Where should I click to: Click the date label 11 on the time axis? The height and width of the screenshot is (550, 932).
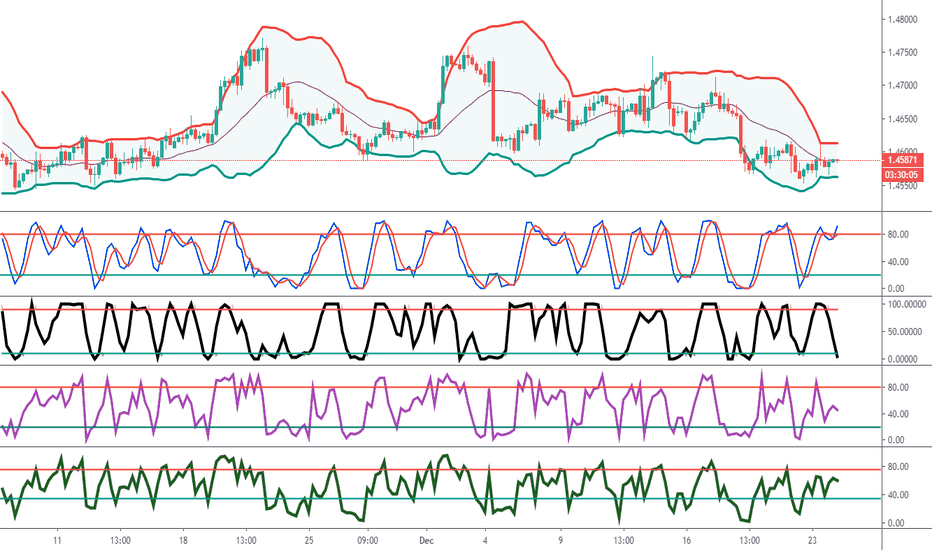click(x=57, y=540)
